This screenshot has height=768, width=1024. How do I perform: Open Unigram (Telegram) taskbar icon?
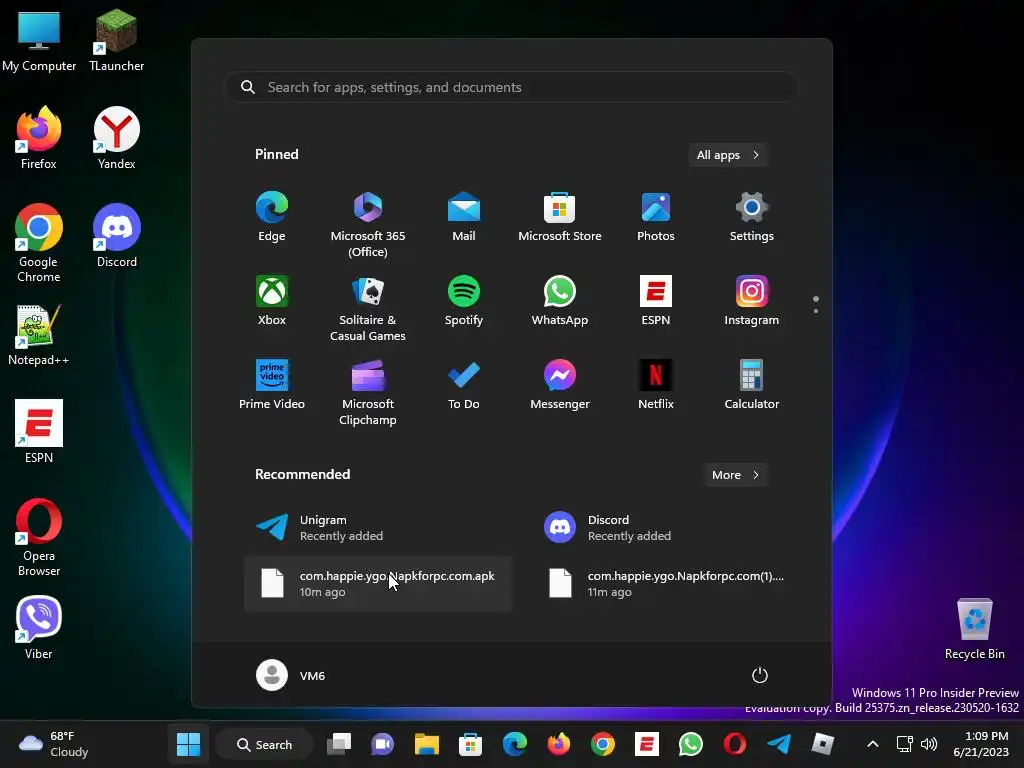[x=779, y=744]
